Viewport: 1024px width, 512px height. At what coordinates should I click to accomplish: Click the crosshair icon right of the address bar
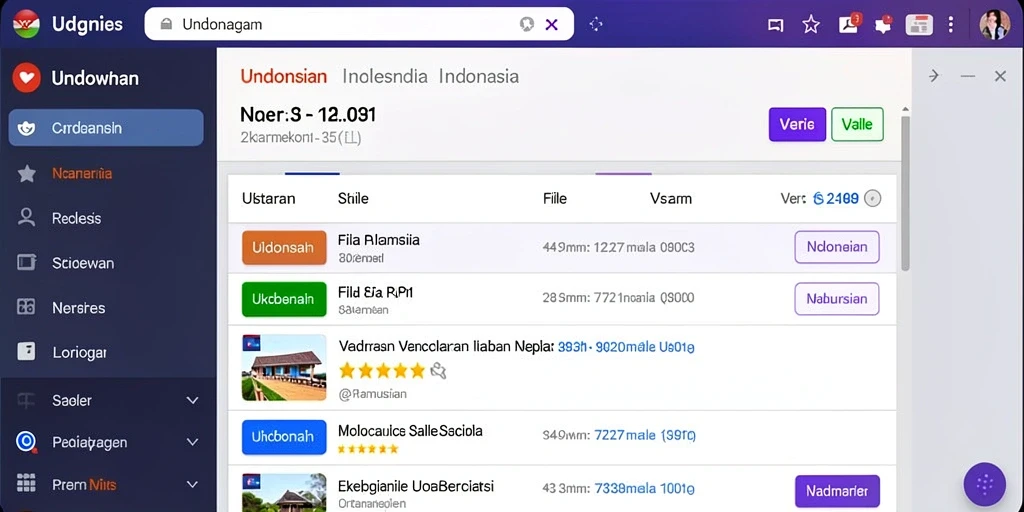(596, 24)
